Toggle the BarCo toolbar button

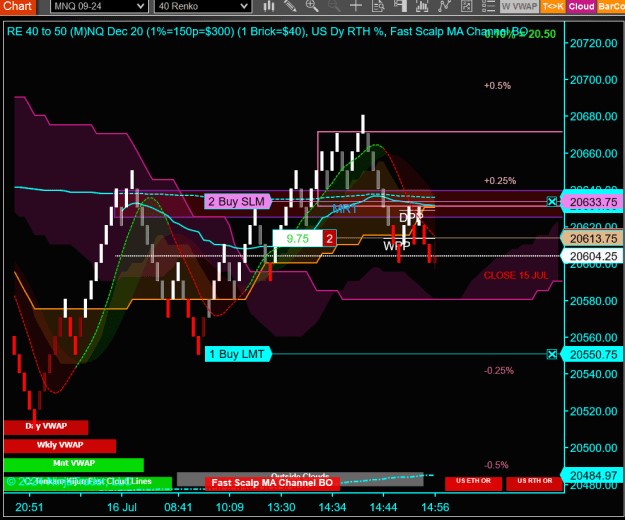(611, 6)
